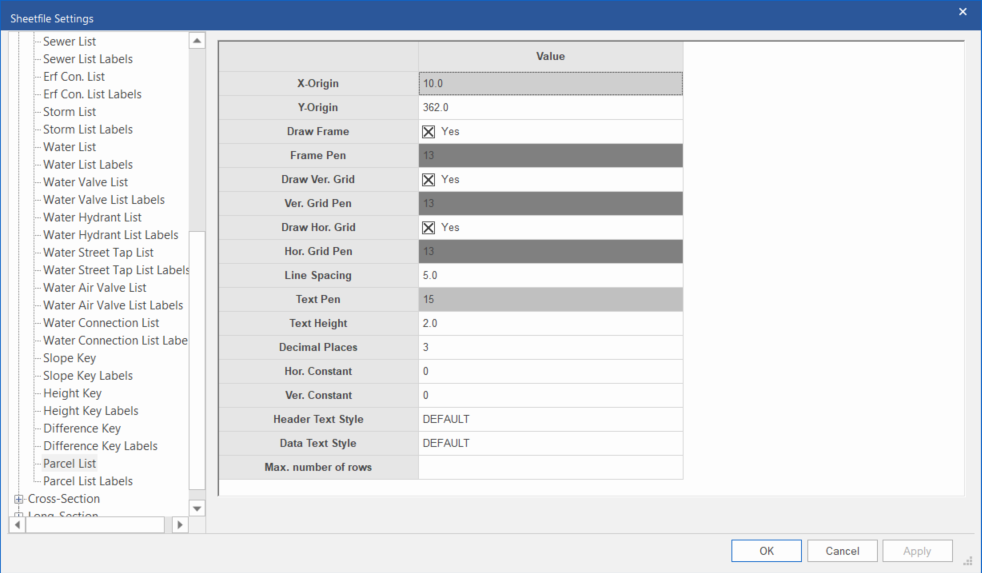Image resolution: width=982 pixels, height=573 pixels.
Task: Edit the Y-Origin value field
Action: pos(550,107)
